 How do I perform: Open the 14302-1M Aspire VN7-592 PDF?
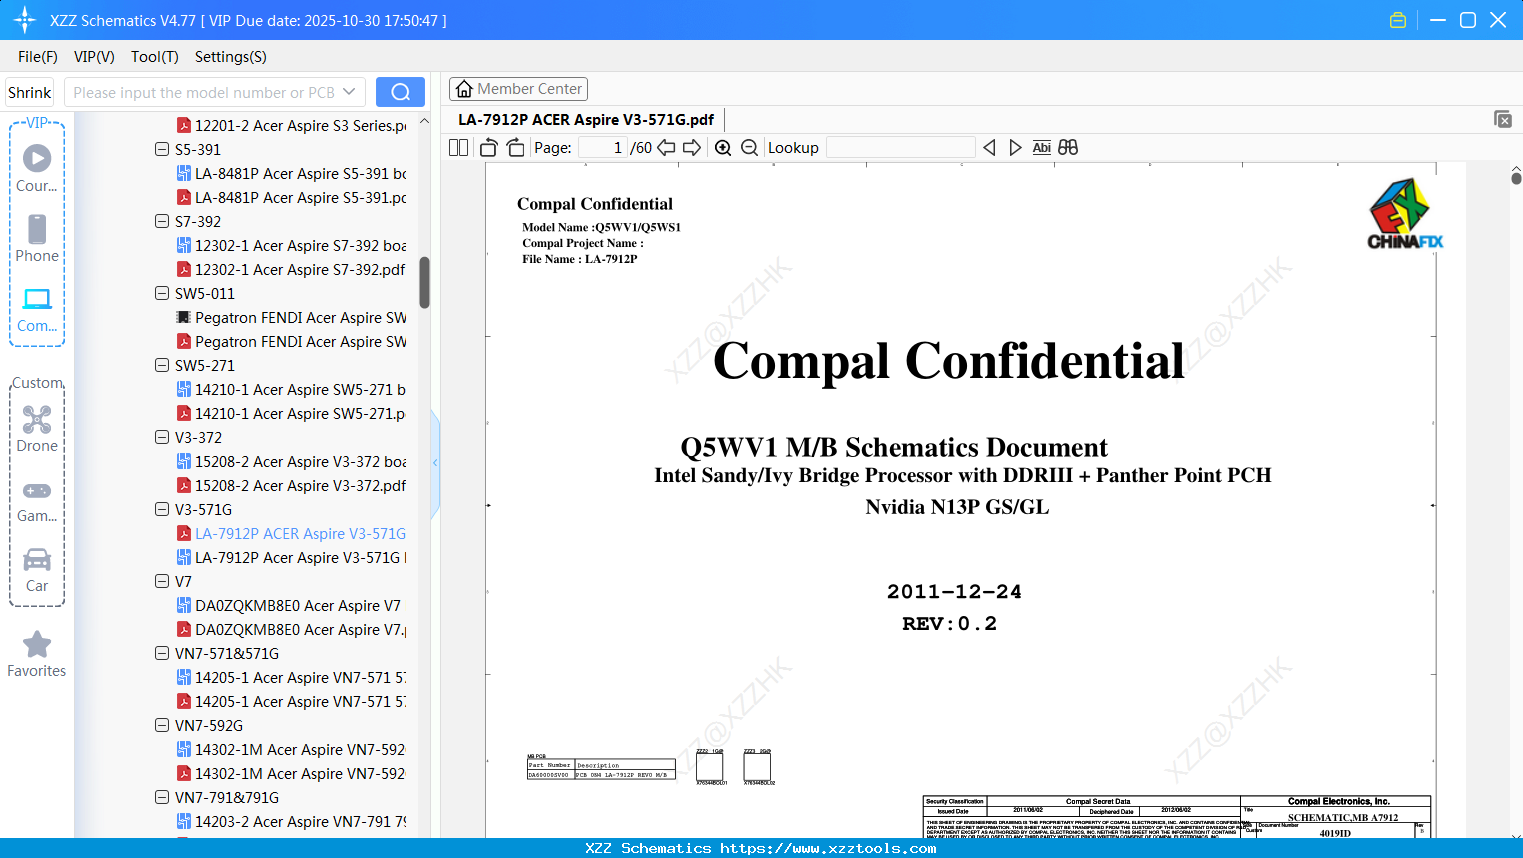291,773
